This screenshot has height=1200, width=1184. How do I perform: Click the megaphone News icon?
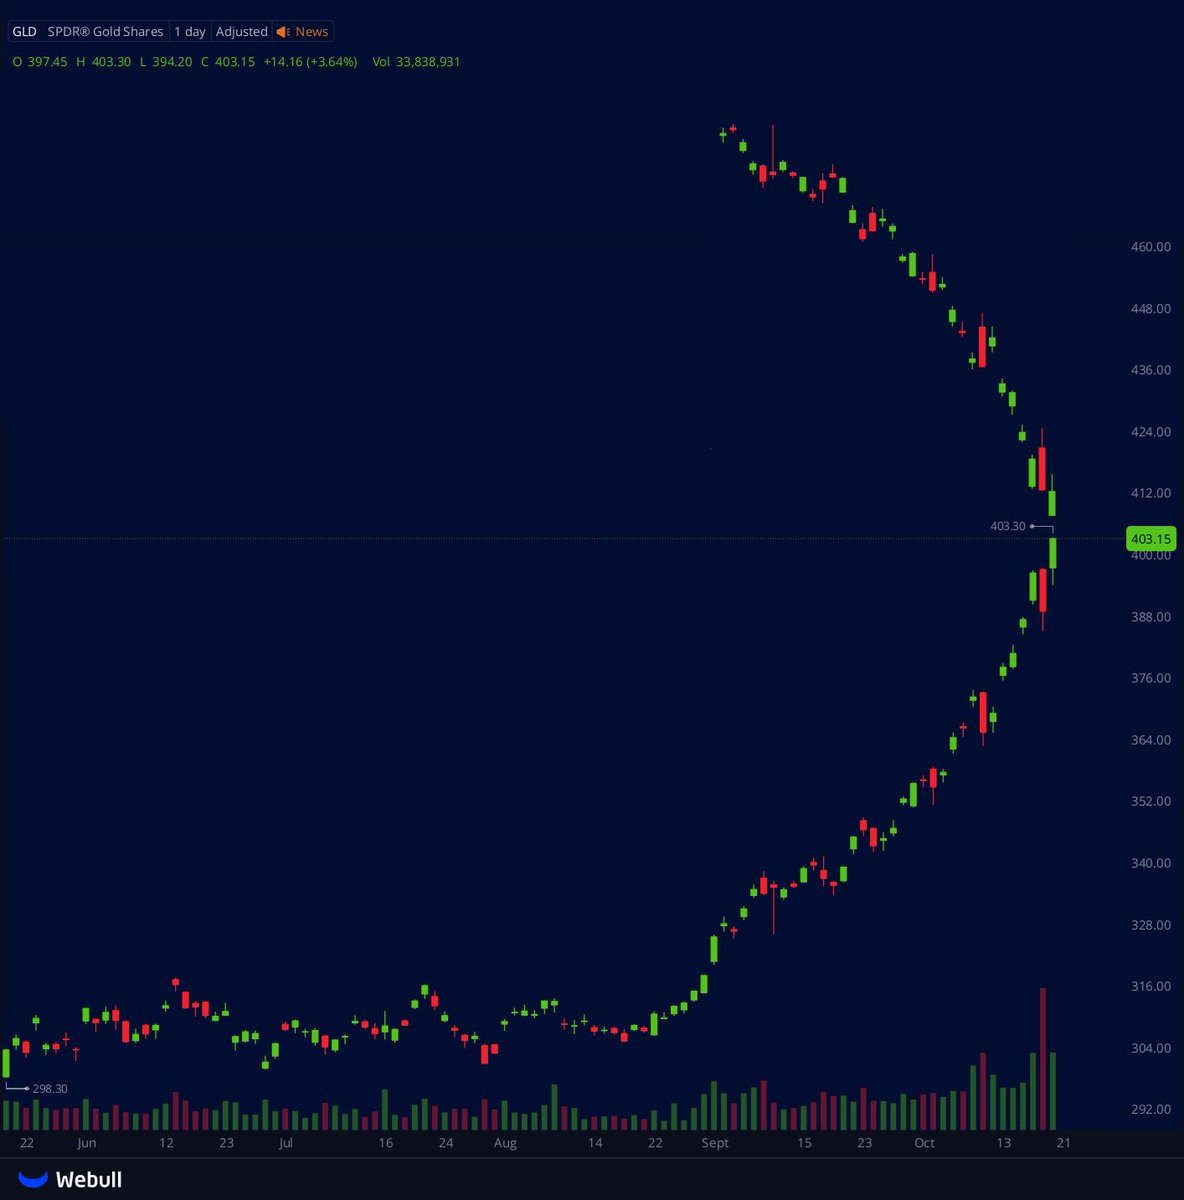click(x=283, y=32)
